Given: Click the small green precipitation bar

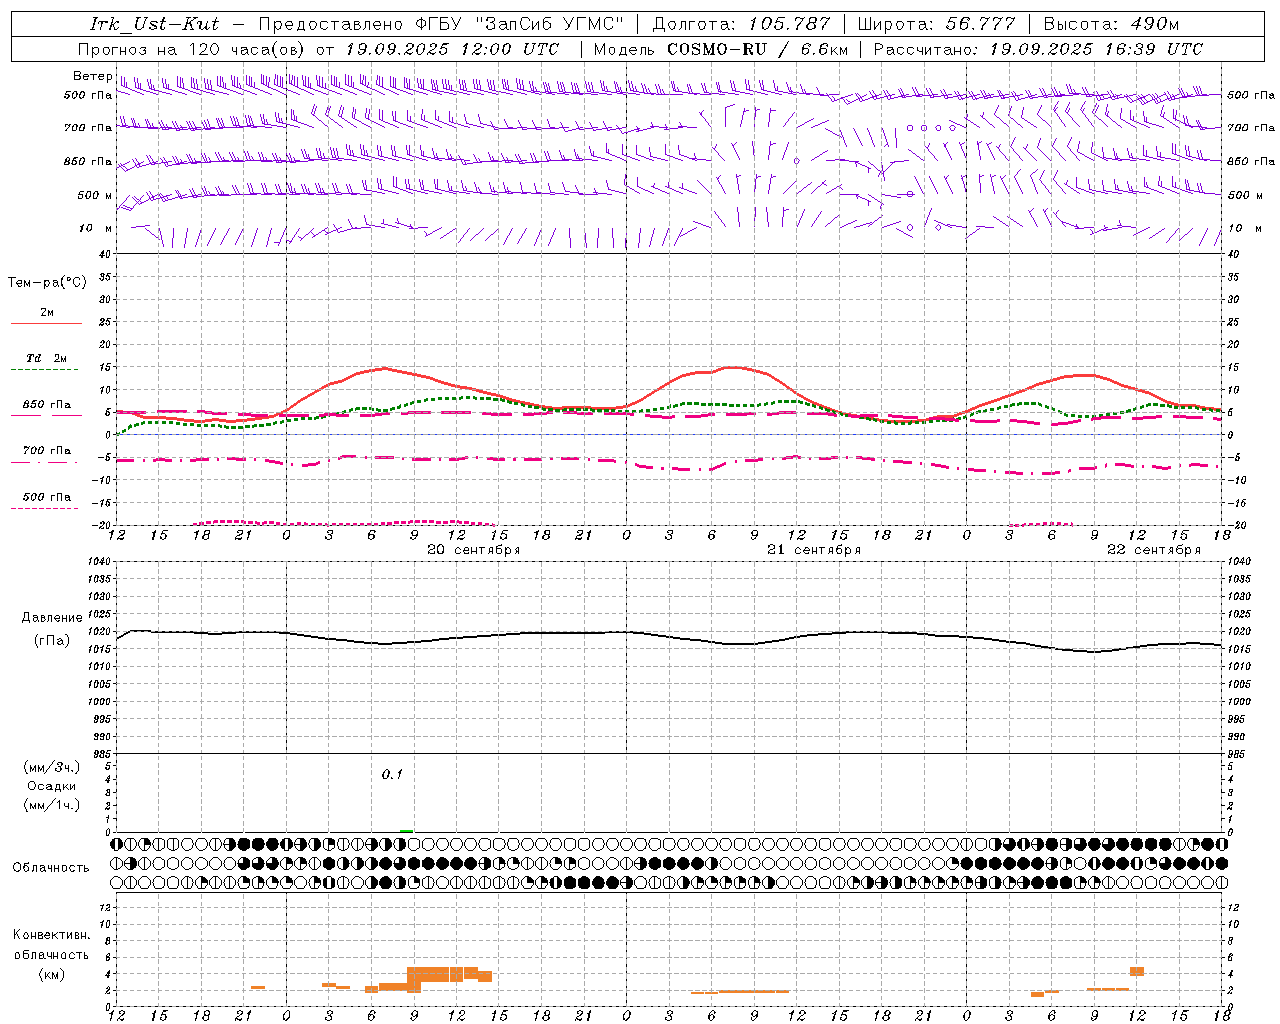Looking at the screenshot, I should coord(406,830).
